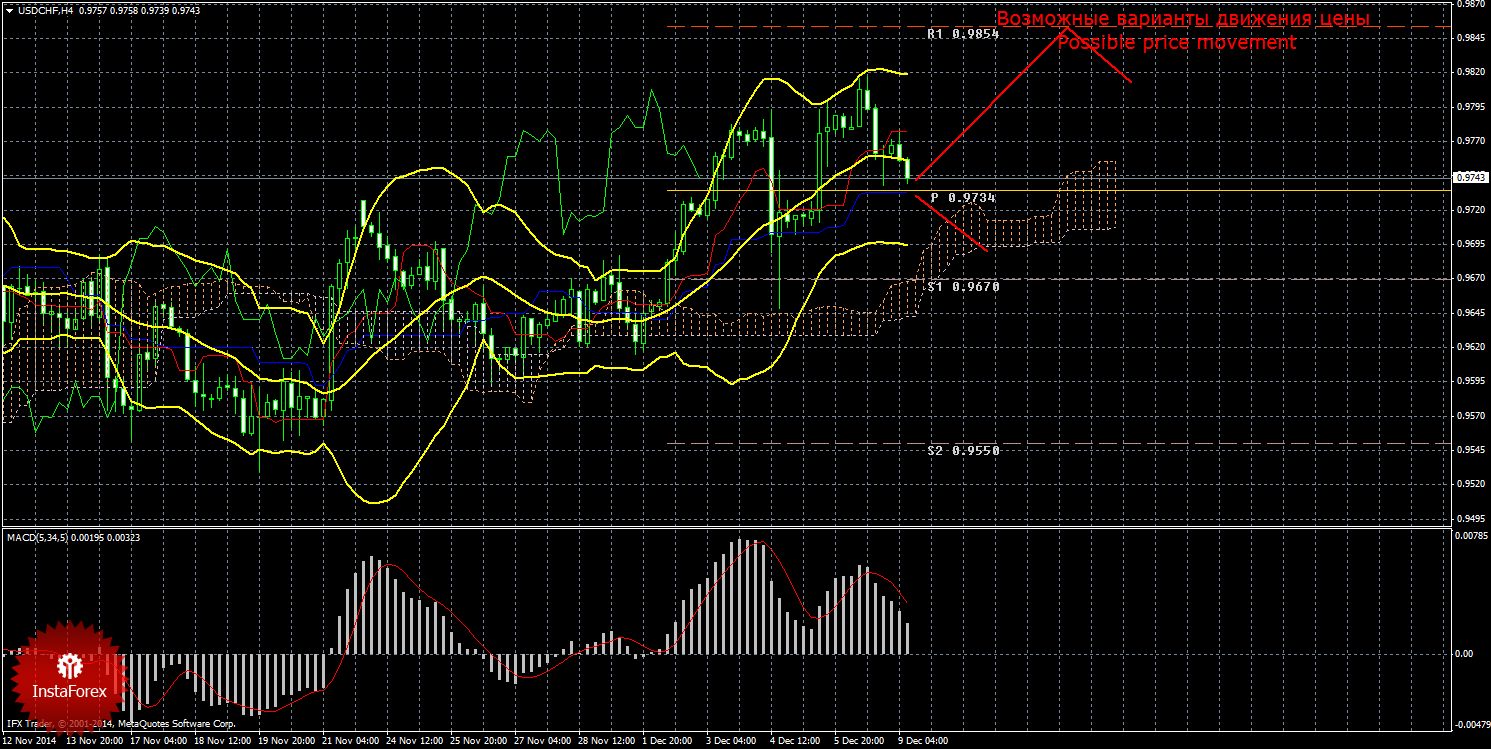Click the 0.9870 price axis label
Viewport: 1491px width, 749px height.
coord(1469,4)
